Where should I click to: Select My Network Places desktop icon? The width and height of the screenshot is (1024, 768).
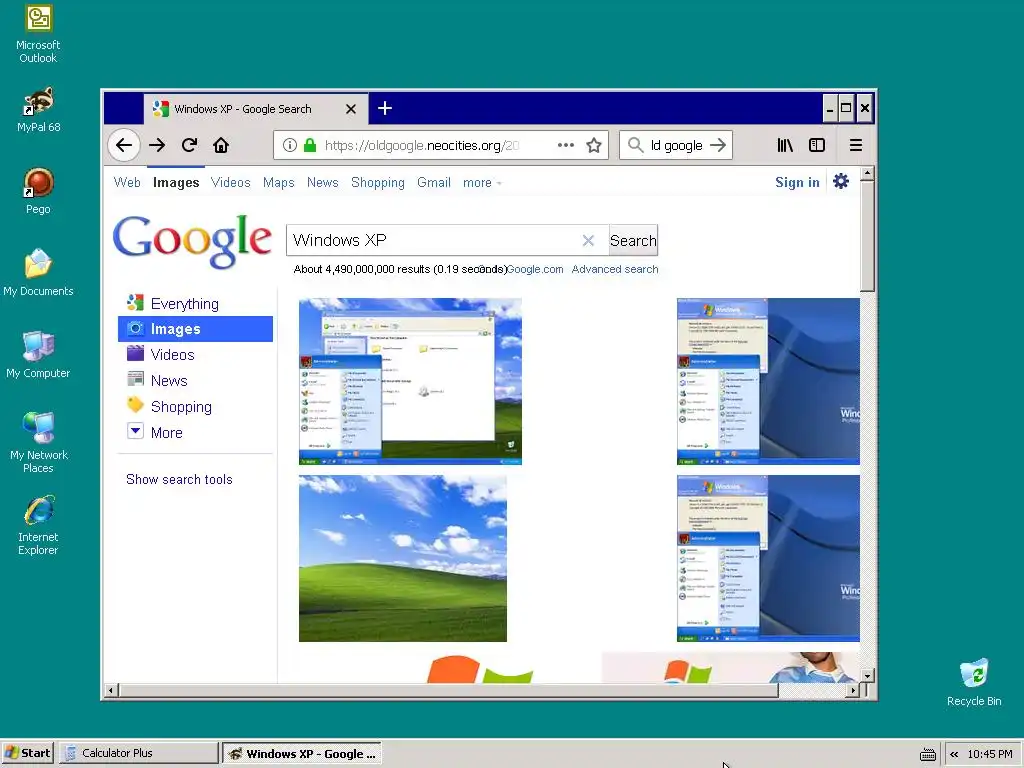pos(39,443)
